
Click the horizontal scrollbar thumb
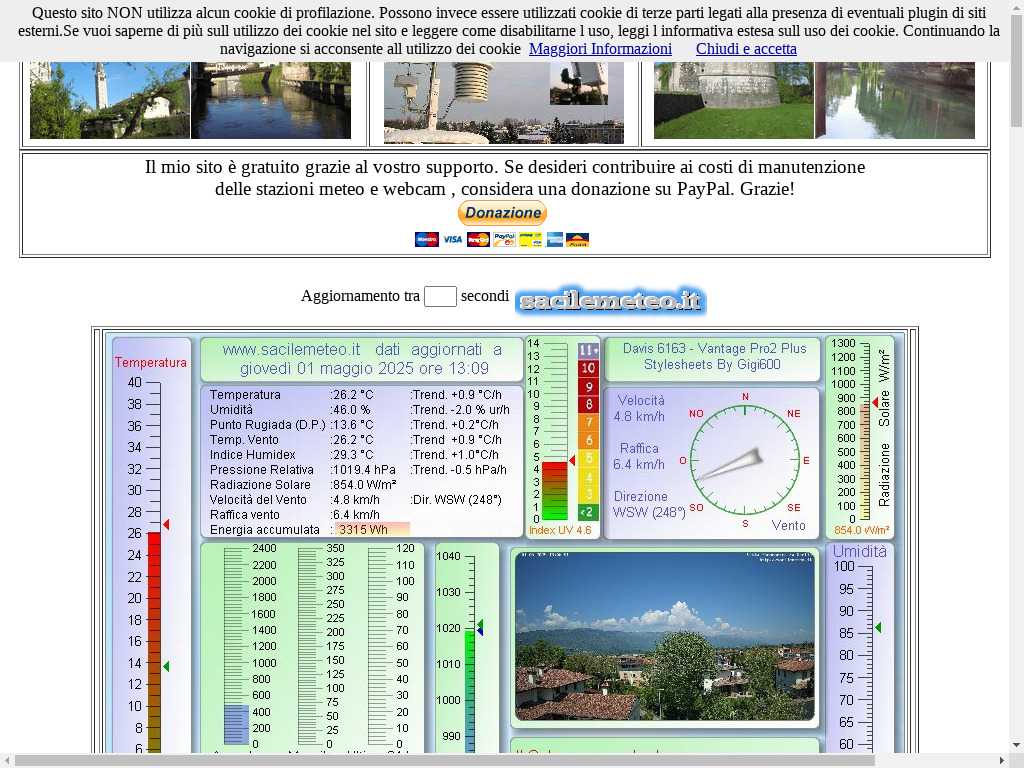pos(444,761)
